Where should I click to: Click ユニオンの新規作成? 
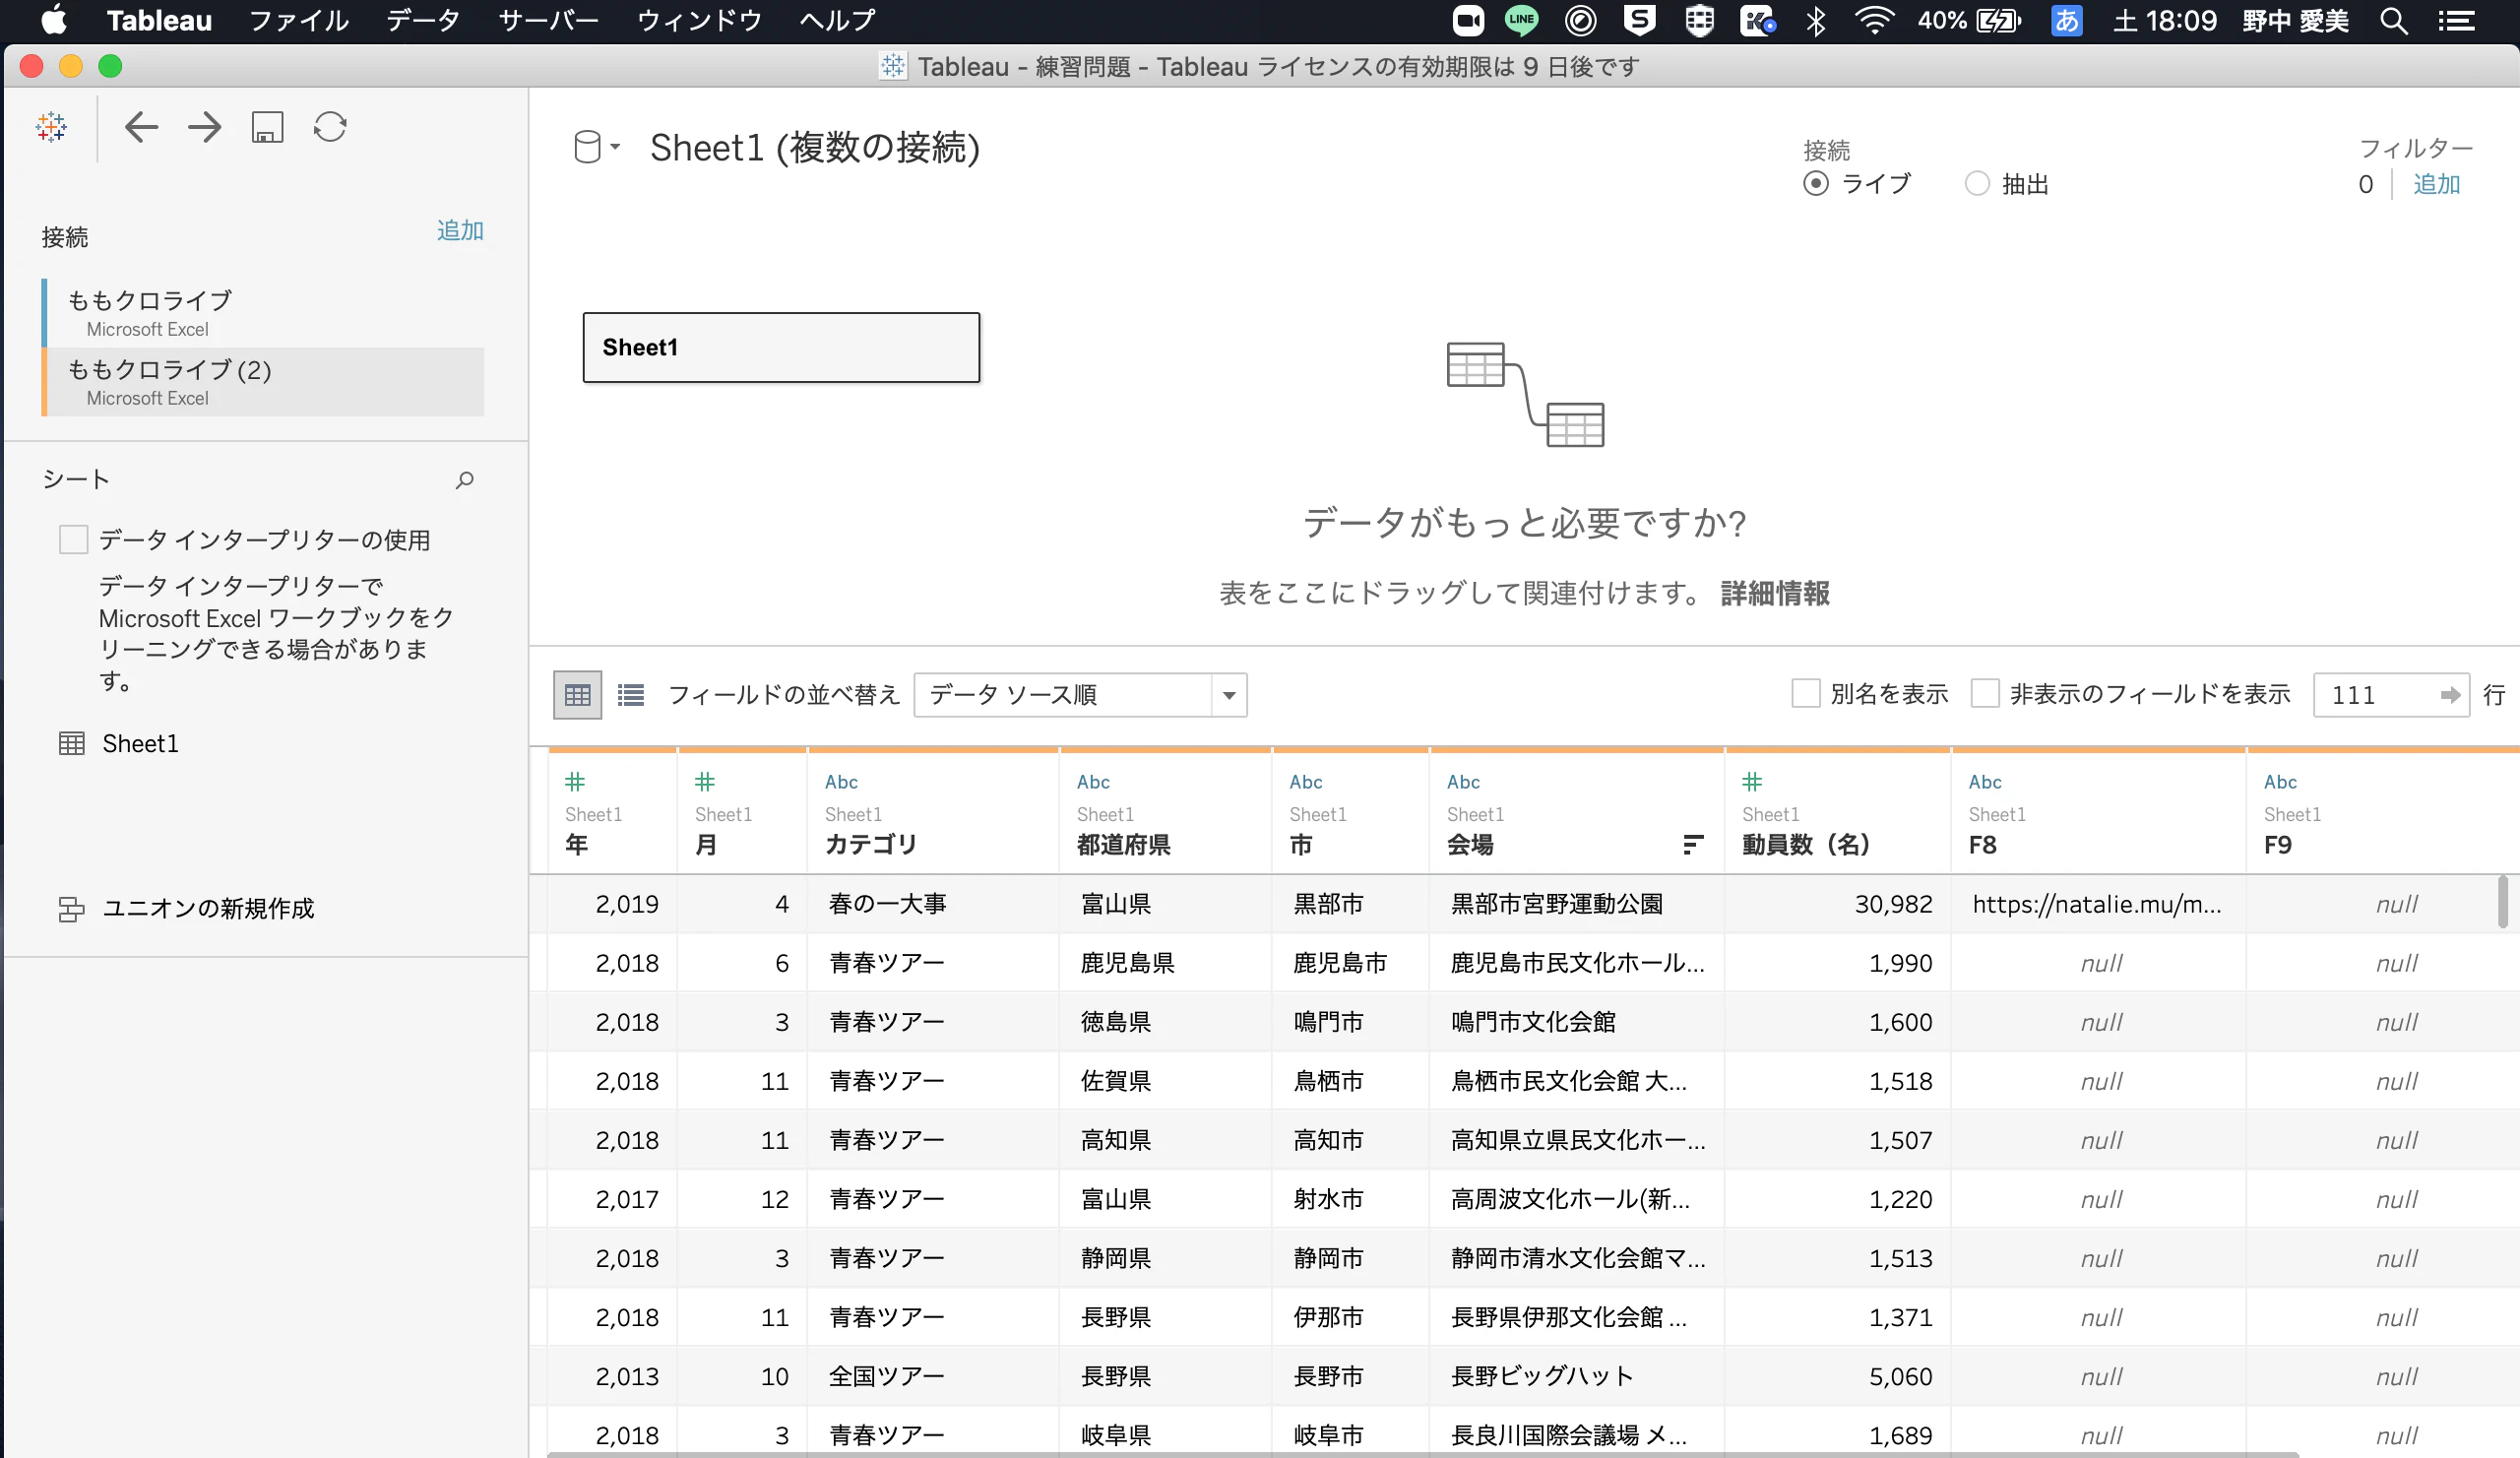click(208, 908)
